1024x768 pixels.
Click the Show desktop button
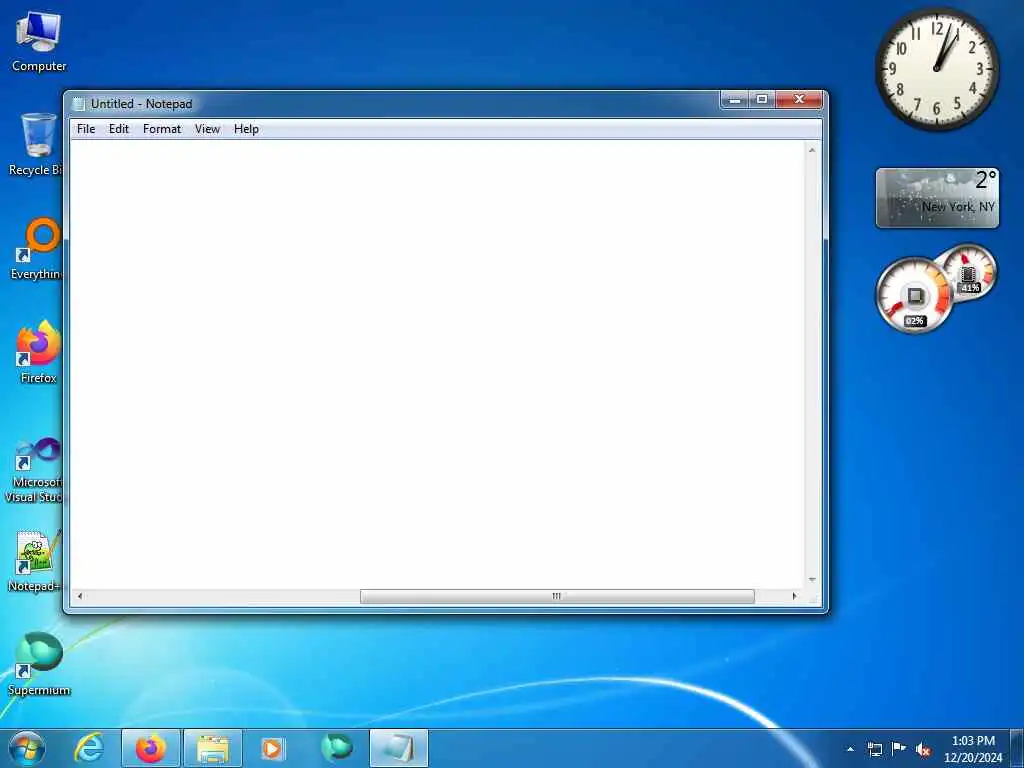click(x=1017, y=748)
